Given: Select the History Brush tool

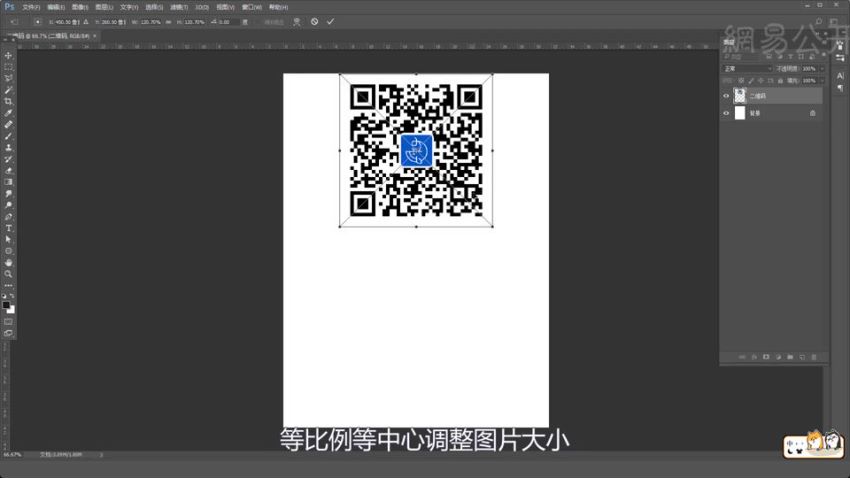Looking at the screenshot, I should pyautogui.click(x=8, y=159).
